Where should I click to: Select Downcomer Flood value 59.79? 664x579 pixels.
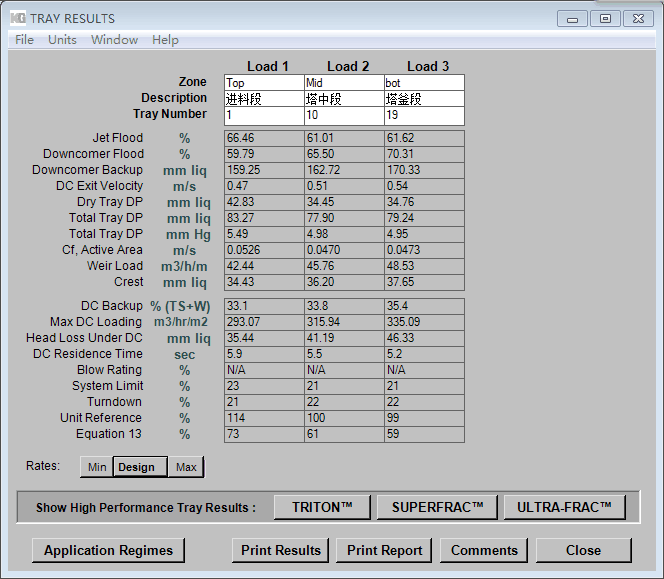pyautogui.click(x=264, y=154)
